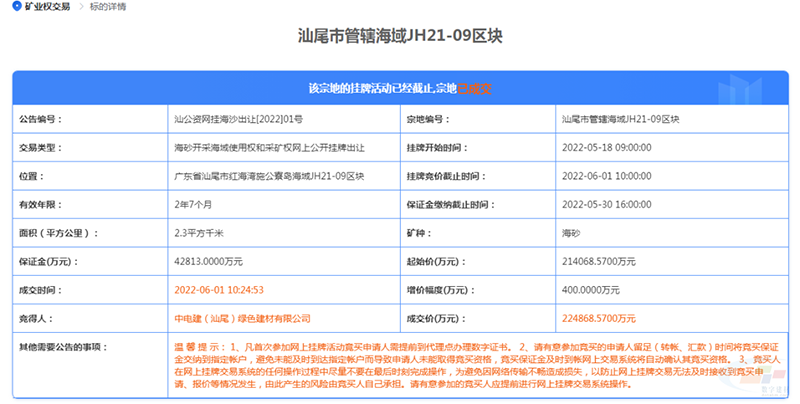
Task: Click the breadcrumb chevron separator arrow
Action: pyautogui.click(x=80, y=6)
